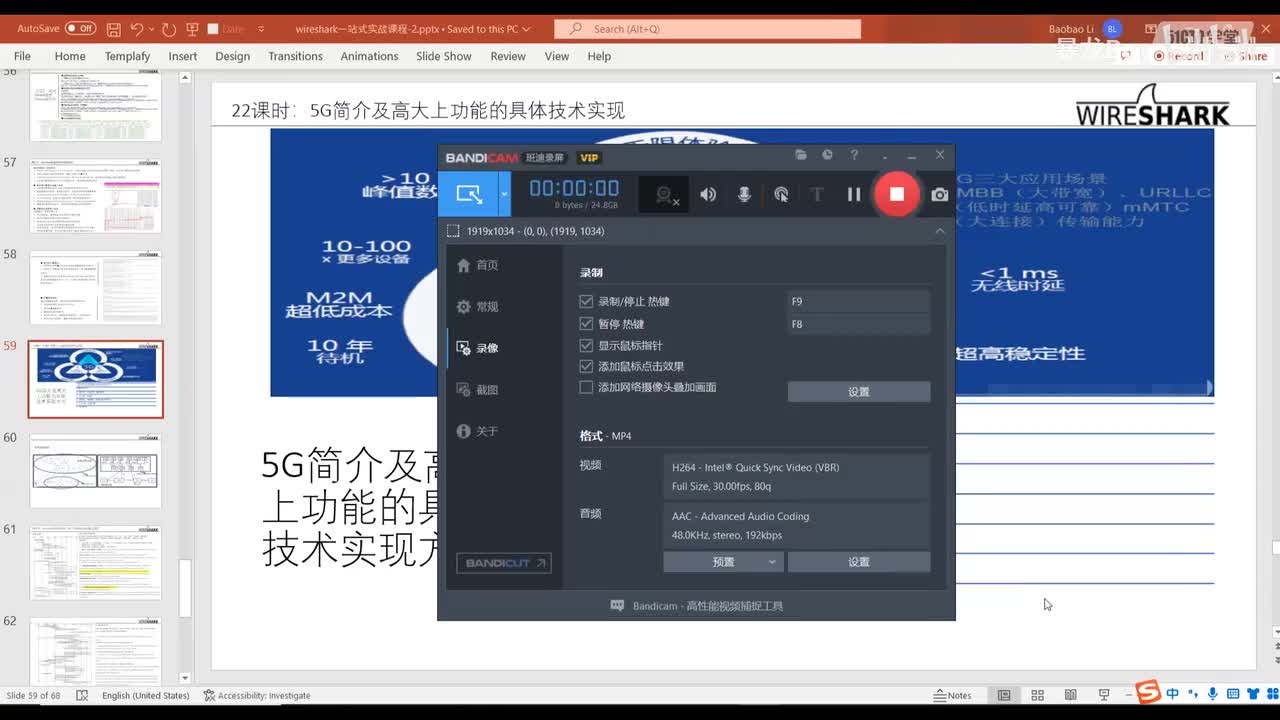Collapse the 1919x1034 capture area bar
Screen dimensions: 1280x720
pos(939,231)
